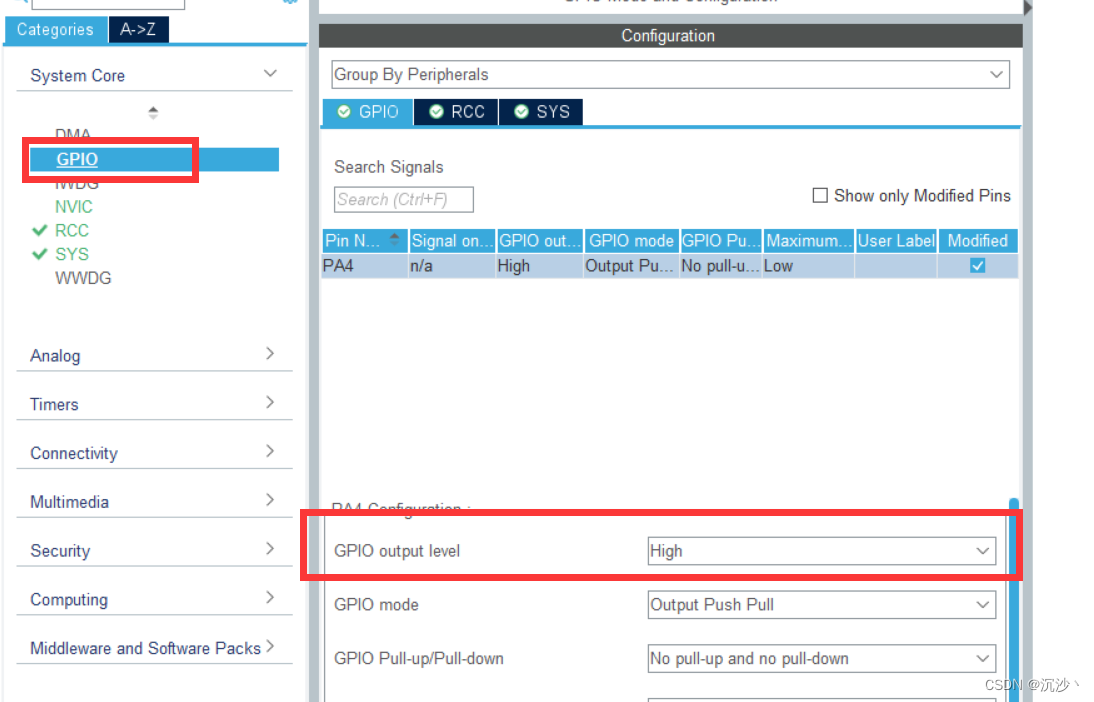Image resolution: width=1094 pixels, height=702 pixels.
Task: Select WWDG in System Core list
Action: [x=83, y=278]
